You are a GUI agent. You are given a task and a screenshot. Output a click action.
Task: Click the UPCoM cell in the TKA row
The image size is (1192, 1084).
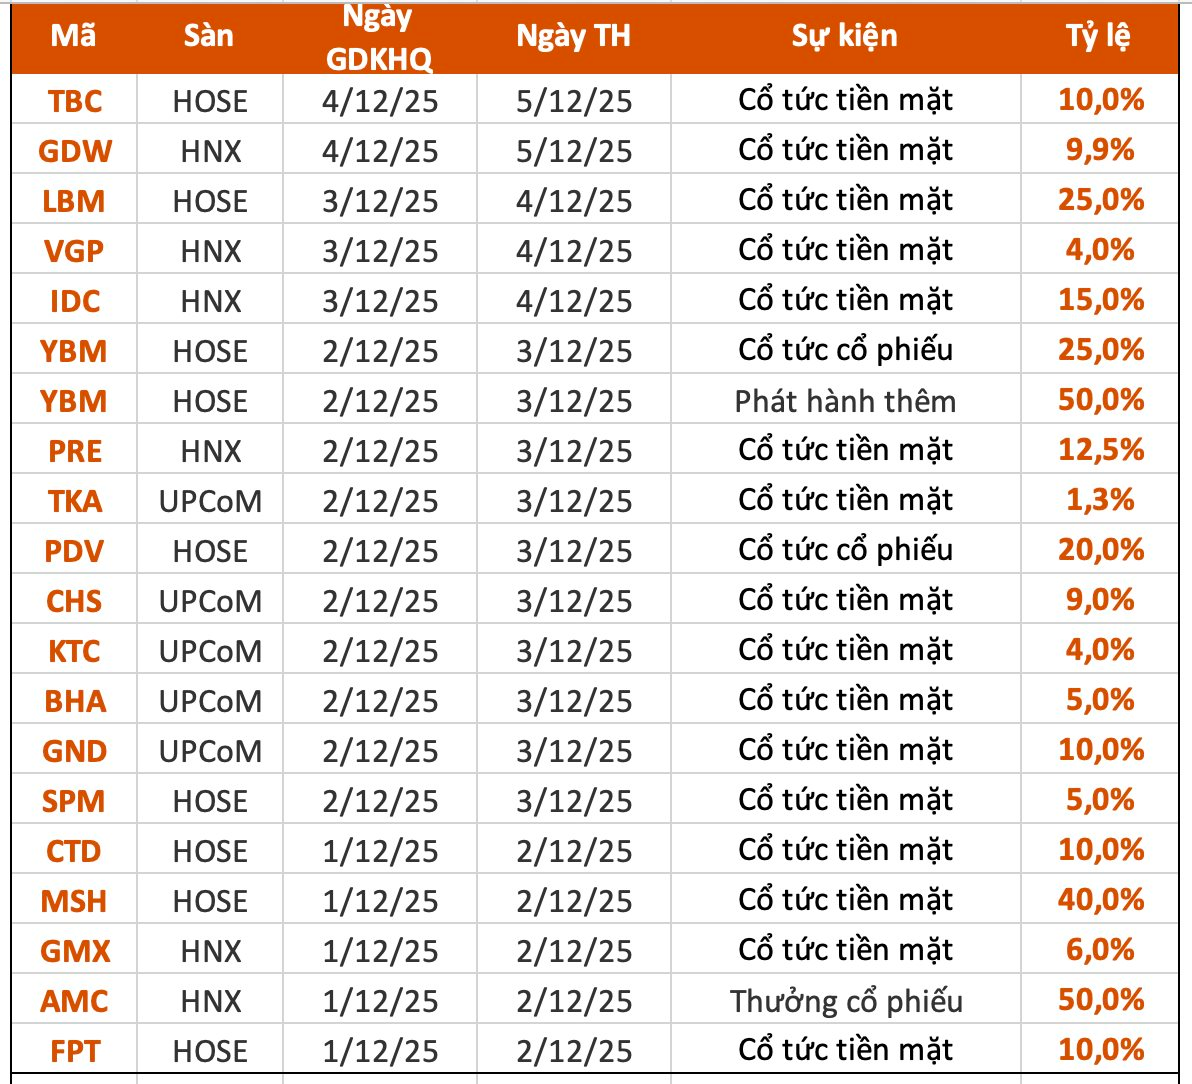pos(210,501)
